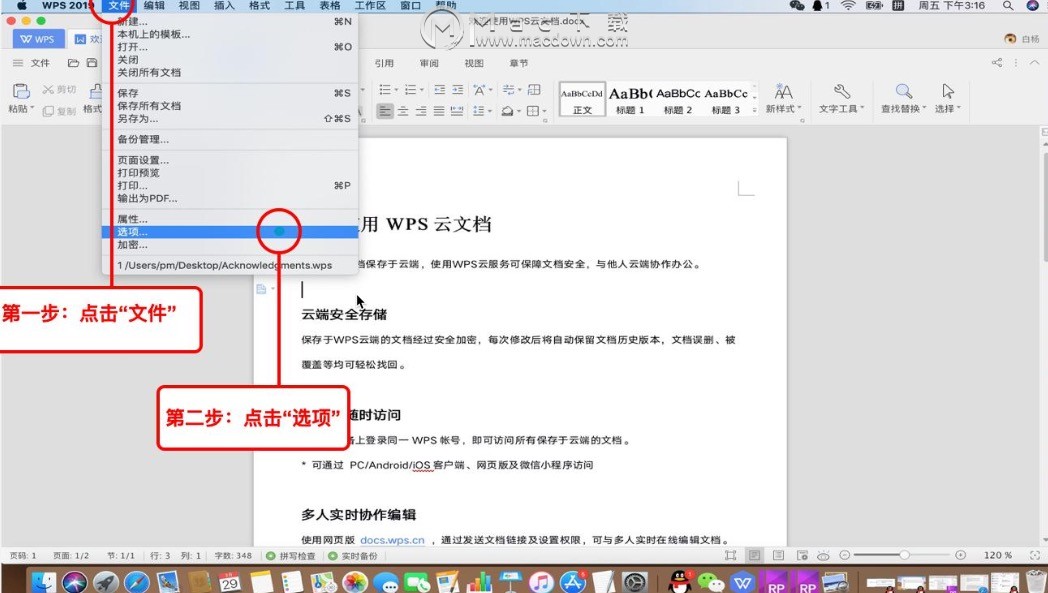Choose 加密... in the File menu
This screenshot has height=593, width=1048.
pos(230,245)
